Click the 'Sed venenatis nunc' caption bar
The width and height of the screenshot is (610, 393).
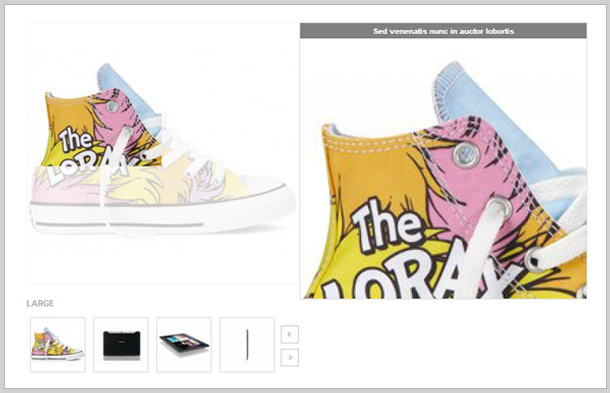tap(443, 31)
